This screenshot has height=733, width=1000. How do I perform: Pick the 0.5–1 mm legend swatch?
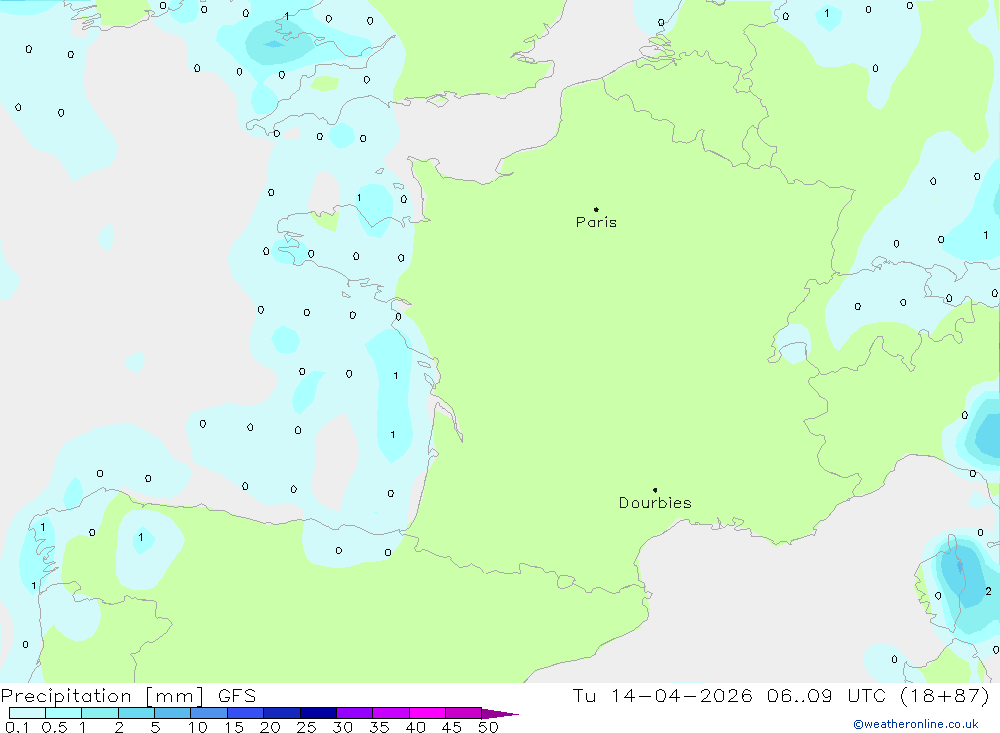[x=64, y=713]
